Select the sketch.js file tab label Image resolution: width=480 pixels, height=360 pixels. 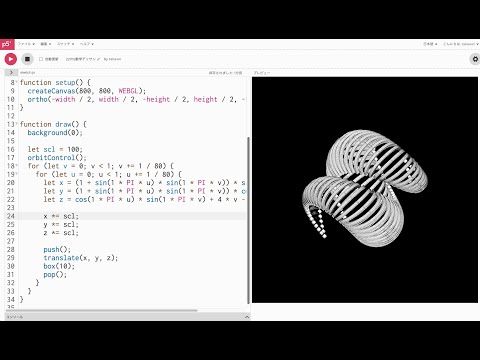pyautogui.click(x=27, y=72)
